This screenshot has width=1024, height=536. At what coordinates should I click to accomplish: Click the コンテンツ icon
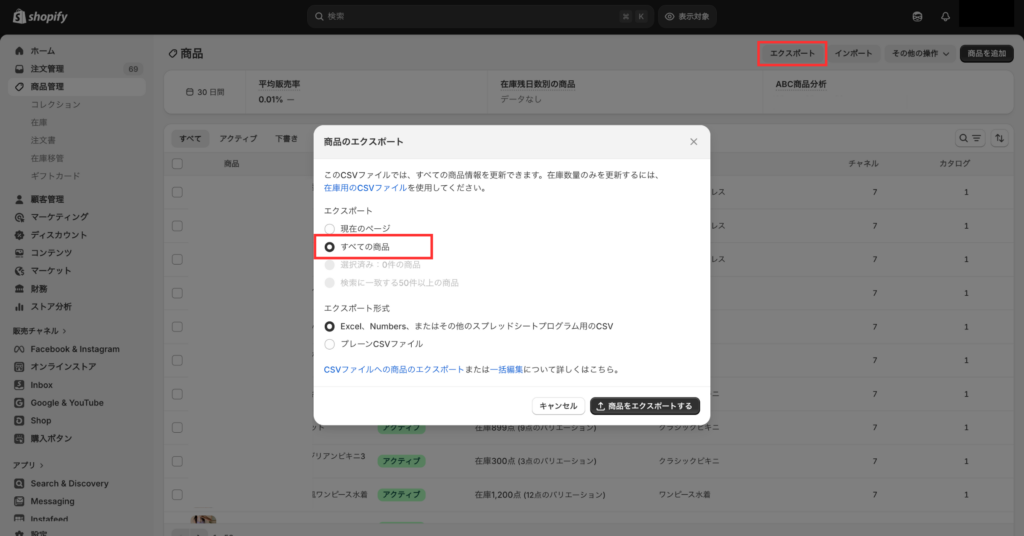click(x=19, y=253)
